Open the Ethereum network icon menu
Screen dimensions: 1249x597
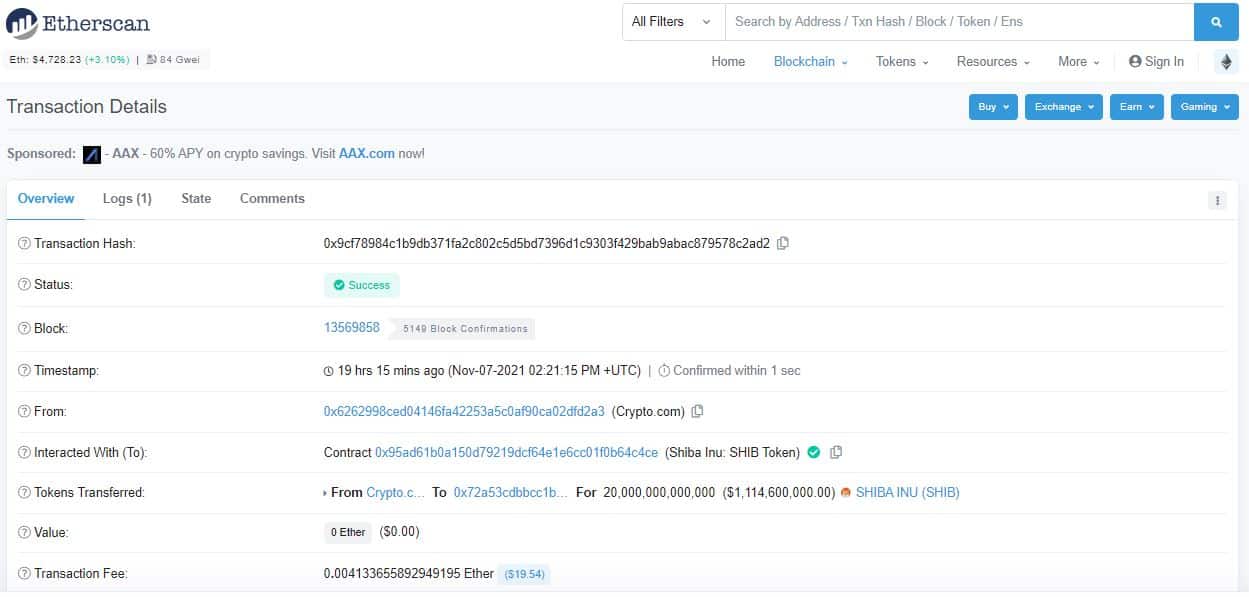coord(1226,62)
